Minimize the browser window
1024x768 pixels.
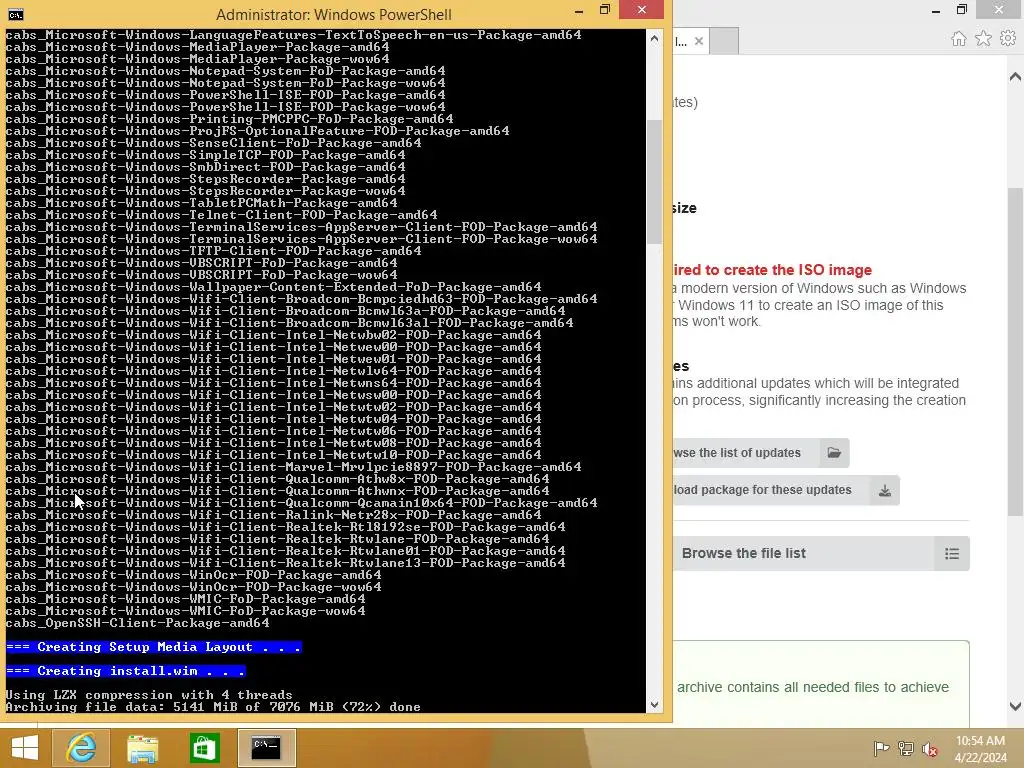(936, 10)
